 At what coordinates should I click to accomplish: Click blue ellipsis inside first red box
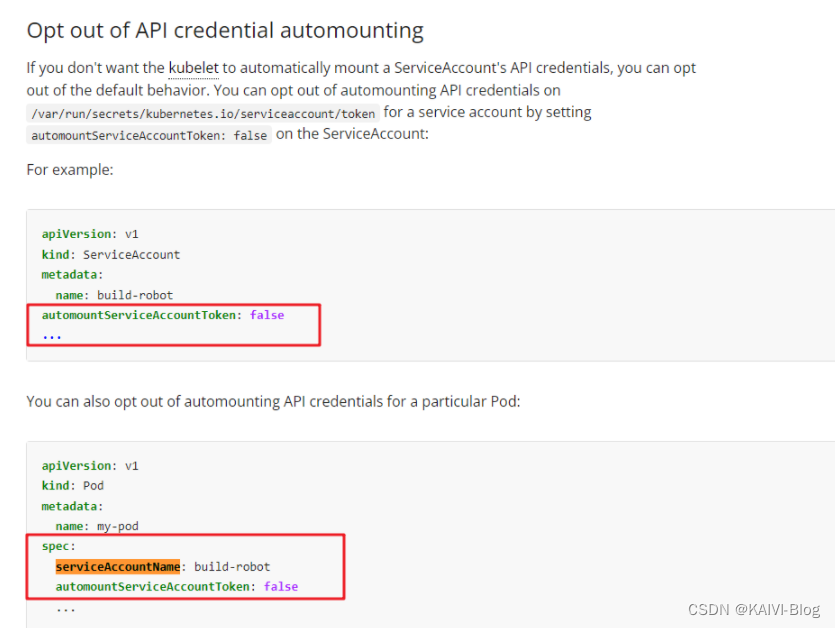pos(52,337)
